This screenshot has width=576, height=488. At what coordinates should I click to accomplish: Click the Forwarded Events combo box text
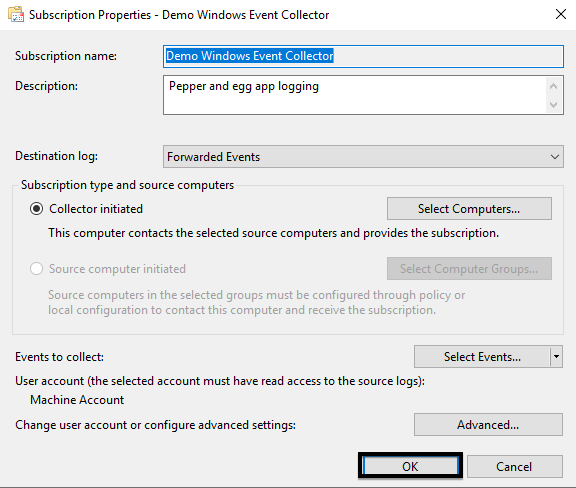pos(213,157)
